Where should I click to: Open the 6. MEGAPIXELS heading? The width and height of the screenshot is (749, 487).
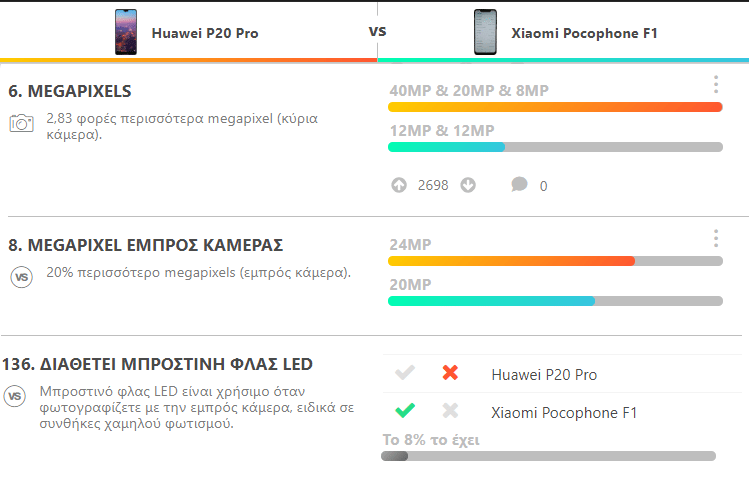point(70,91)
